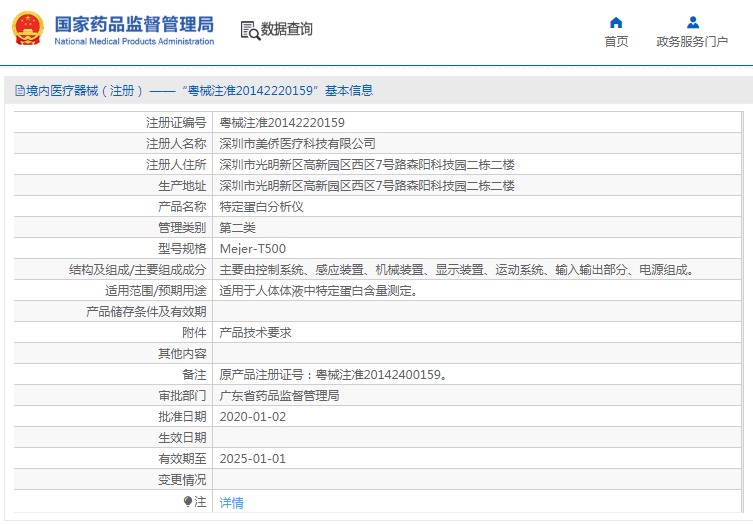Open the 详情 link
Screen dimensions: 753x524
[x=231, y=502]
